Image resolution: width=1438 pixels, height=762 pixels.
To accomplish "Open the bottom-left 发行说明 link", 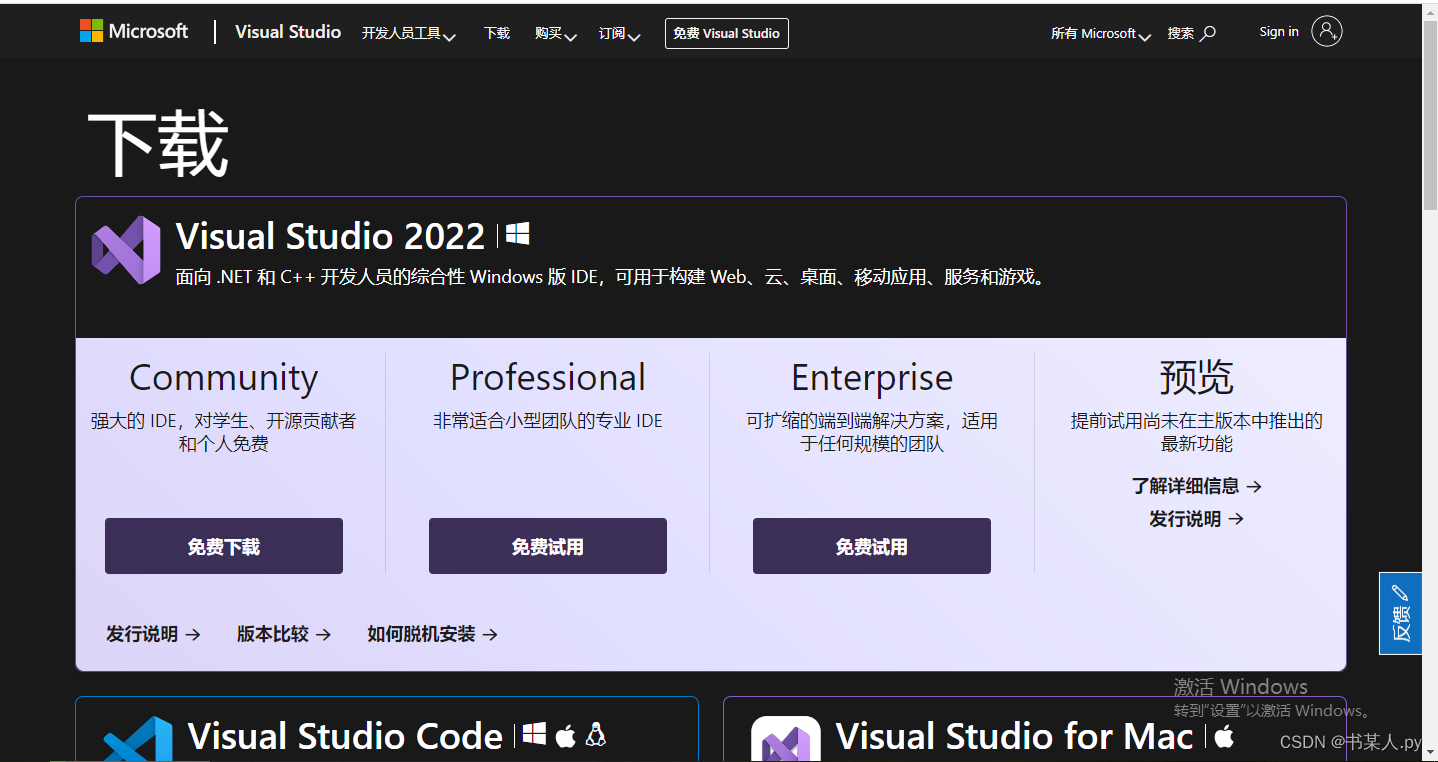I will tap(154, 634).
